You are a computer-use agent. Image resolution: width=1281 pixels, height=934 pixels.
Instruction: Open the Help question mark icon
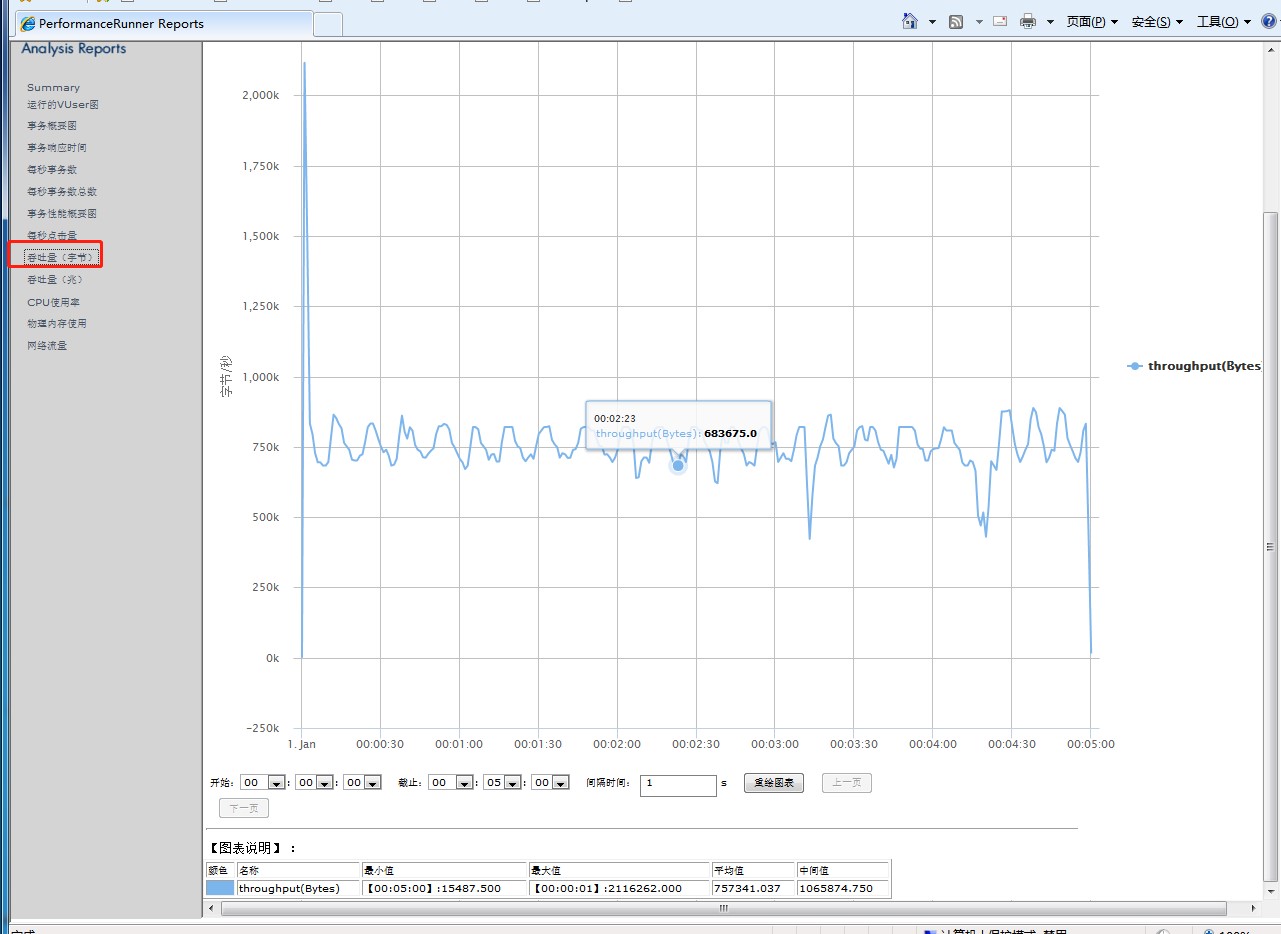tap(1268, 22)
